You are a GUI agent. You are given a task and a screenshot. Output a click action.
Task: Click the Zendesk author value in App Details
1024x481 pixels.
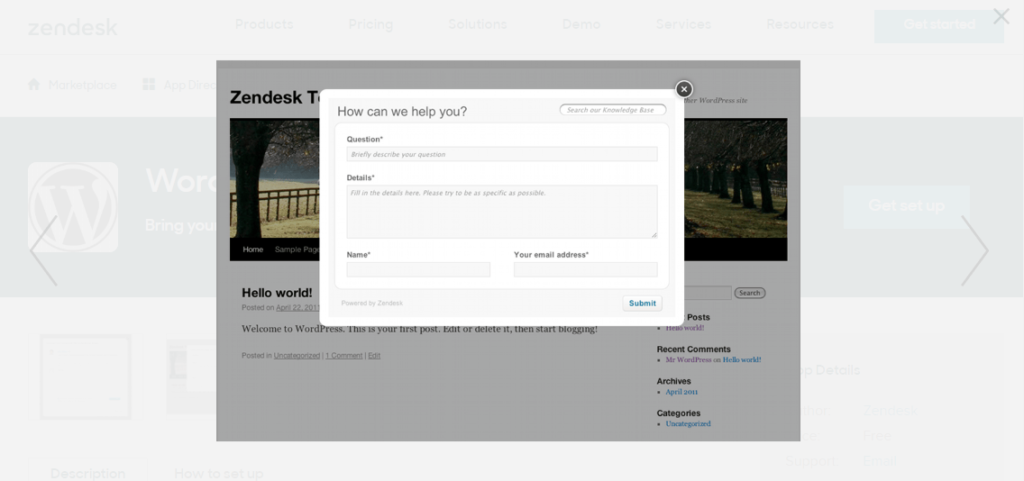tap(889, 411)
